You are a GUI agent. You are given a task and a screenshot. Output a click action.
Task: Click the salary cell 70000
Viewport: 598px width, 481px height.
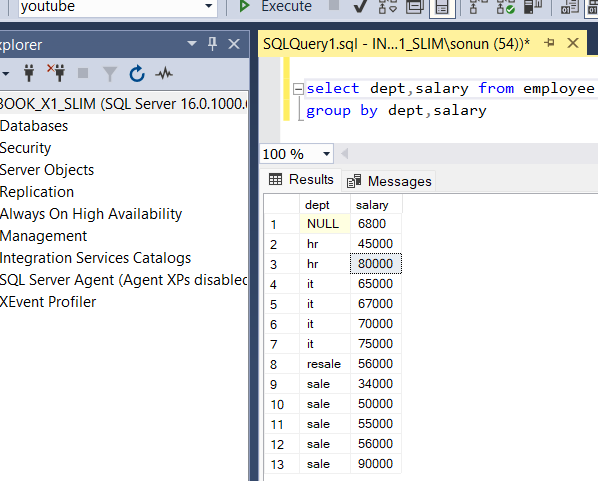coord(376,324)
